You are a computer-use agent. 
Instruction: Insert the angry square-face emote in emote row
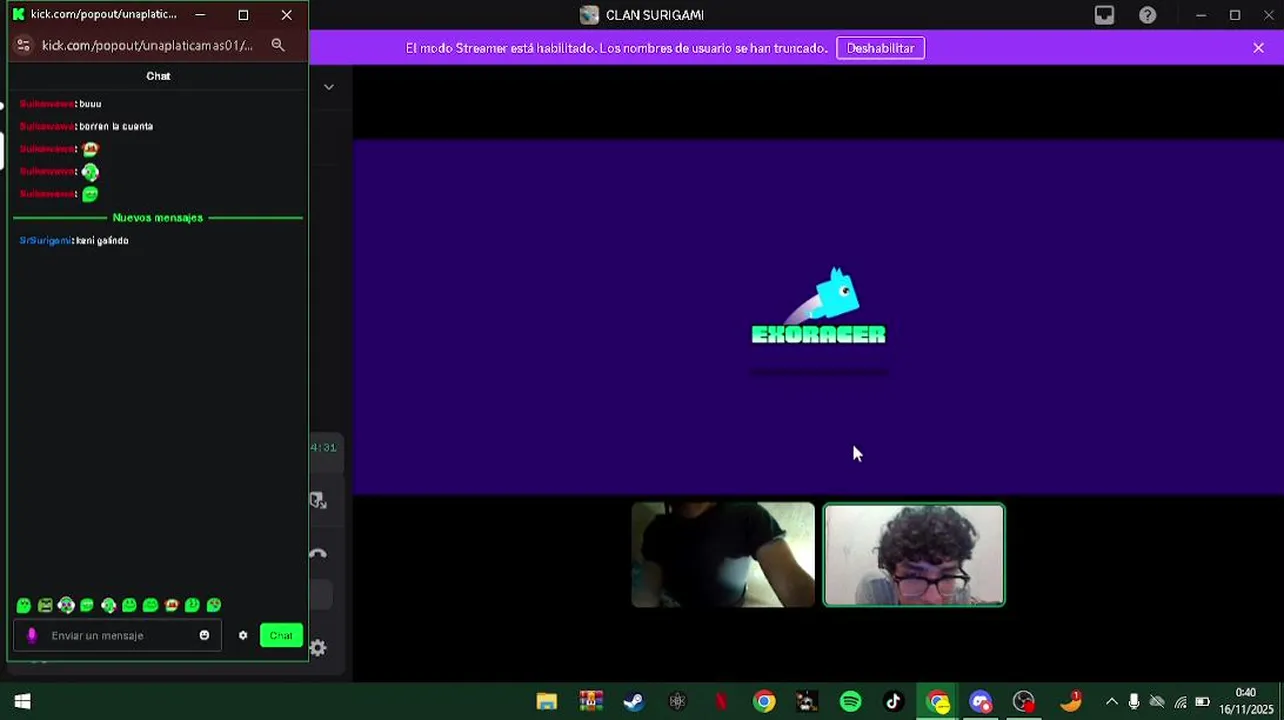(x=45, y=605)
